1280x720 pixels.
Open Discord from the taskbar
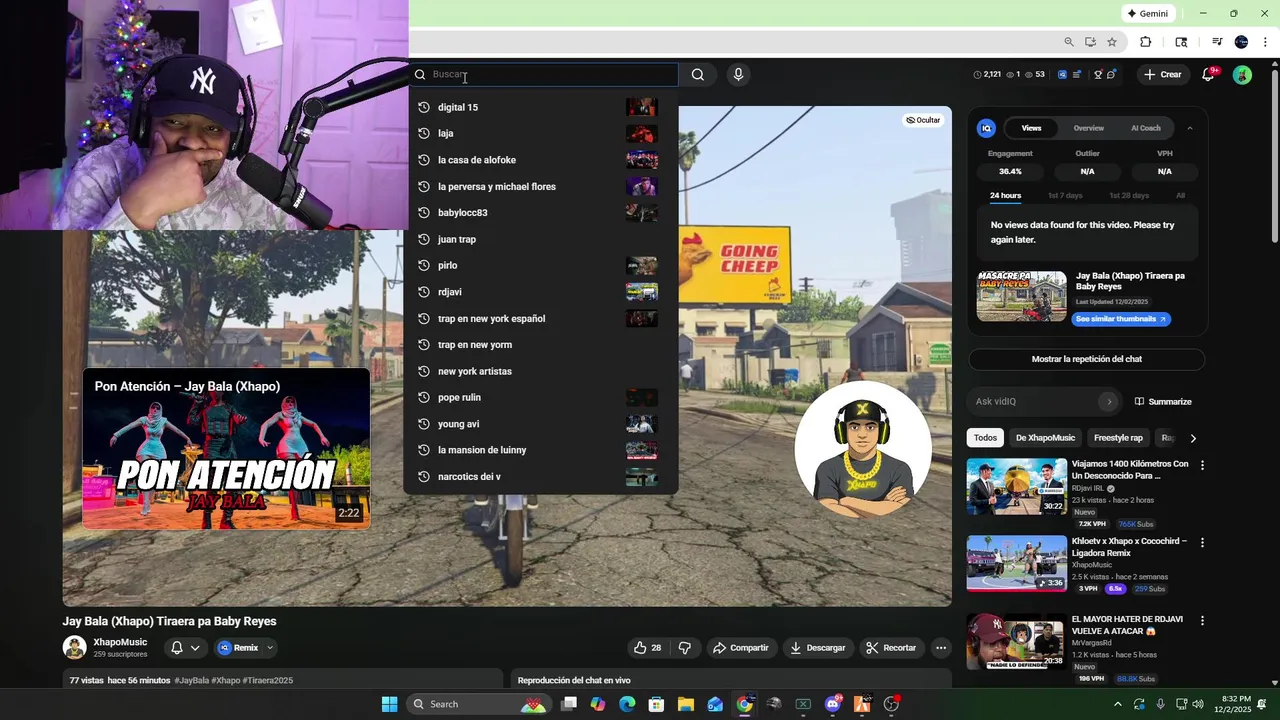tap(833, 704)
